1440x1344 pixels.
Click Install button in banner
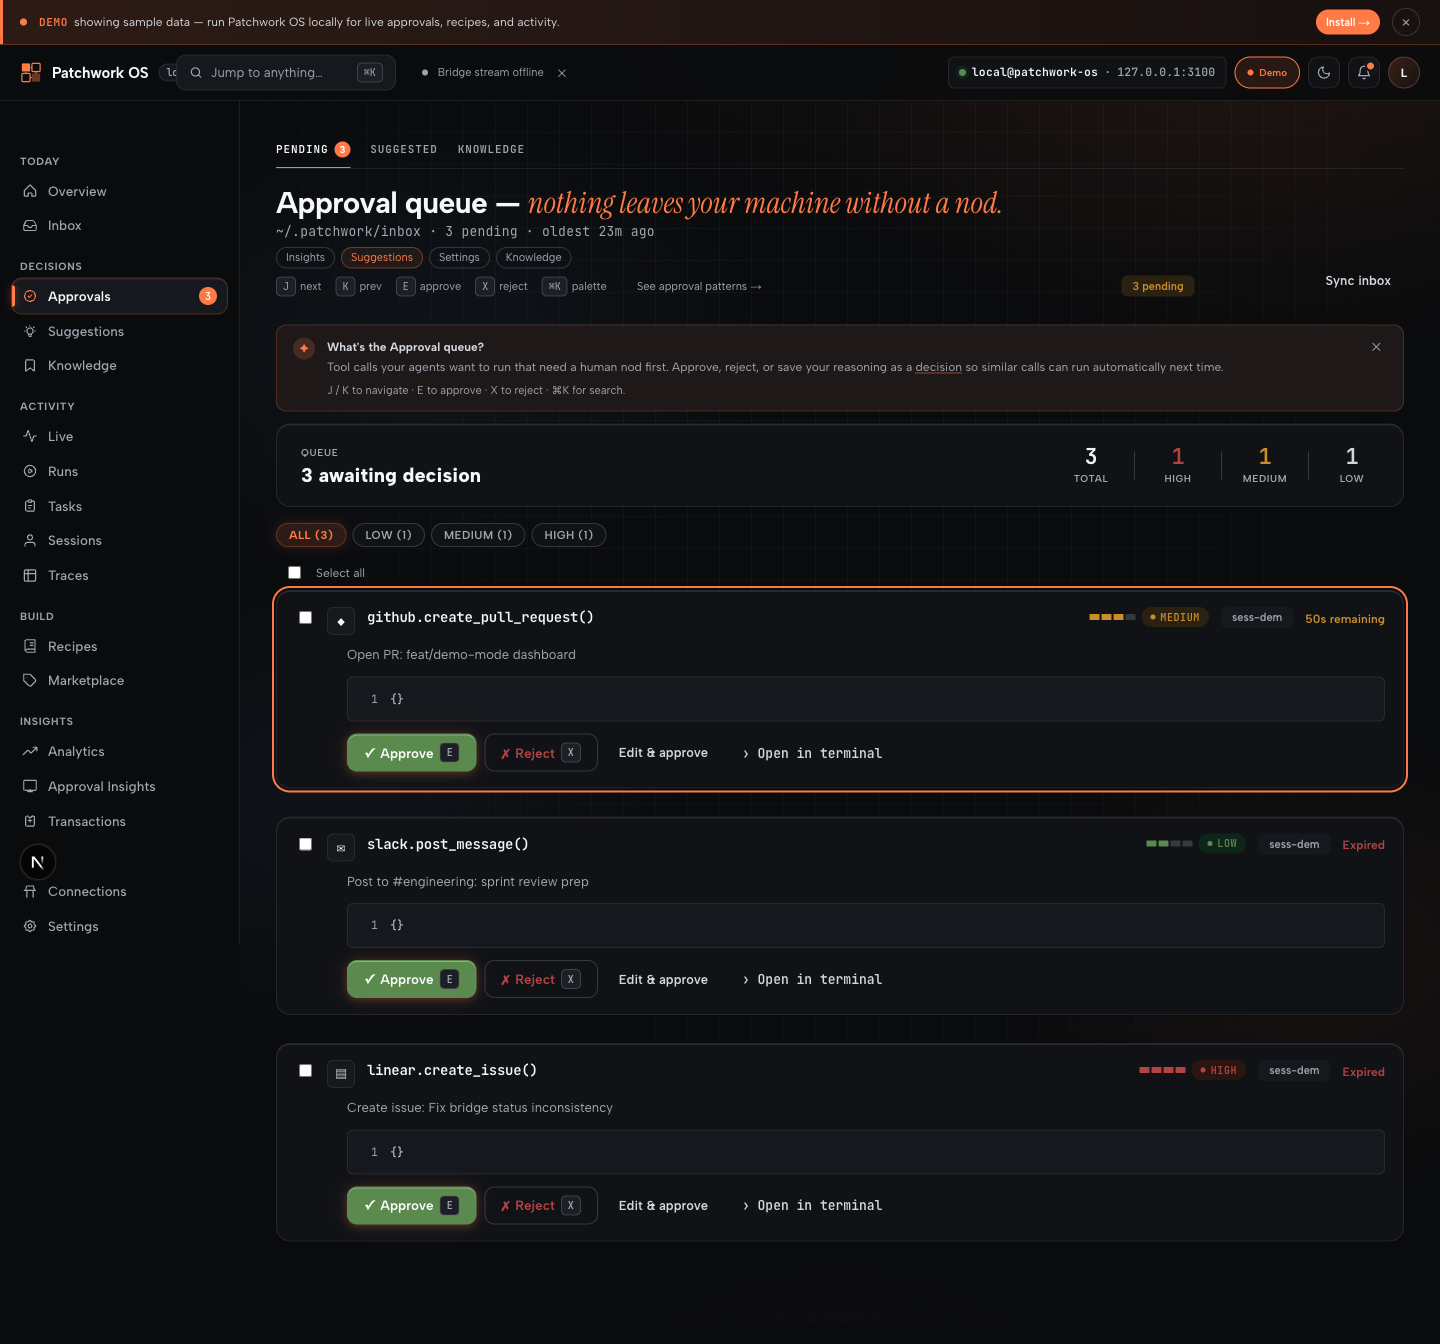(1347, 22)
